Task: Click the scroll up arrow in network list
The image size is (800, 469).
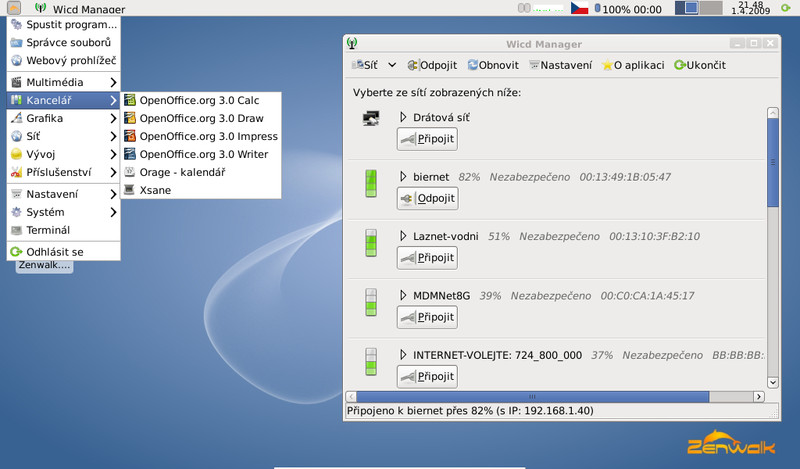Action: 772,113
